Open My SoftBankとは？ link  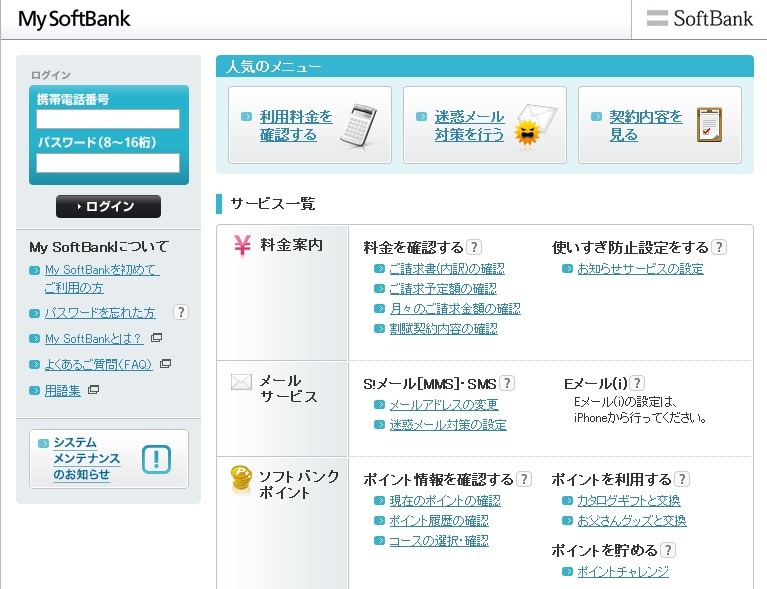[93, 338]
